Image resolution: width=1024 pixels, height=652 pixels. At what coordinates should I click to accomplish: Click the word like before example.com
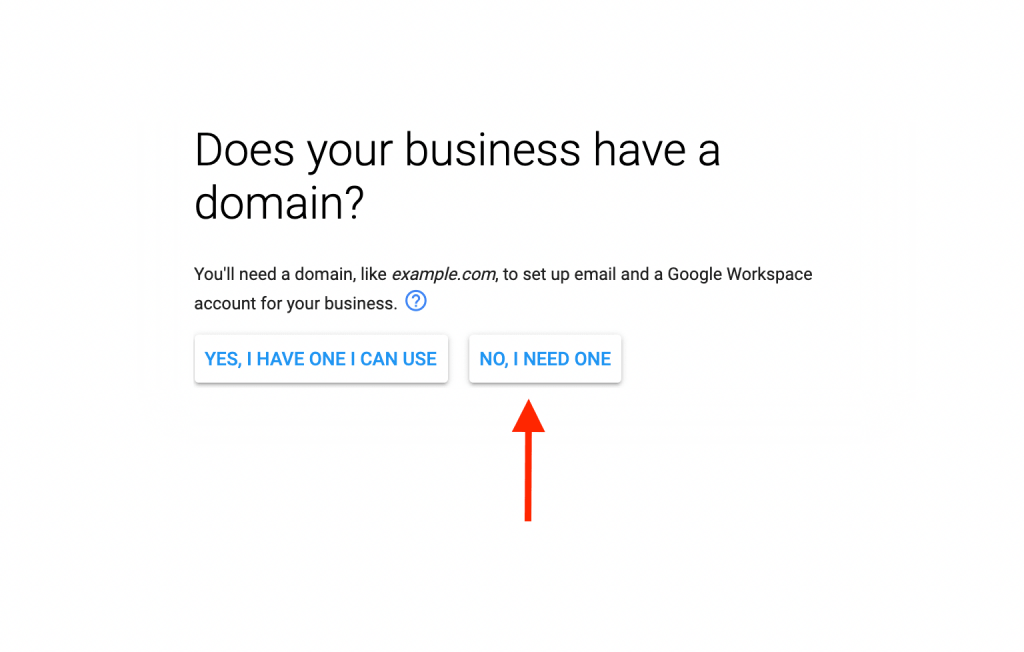pyautogui.click(x=374, y=274)
